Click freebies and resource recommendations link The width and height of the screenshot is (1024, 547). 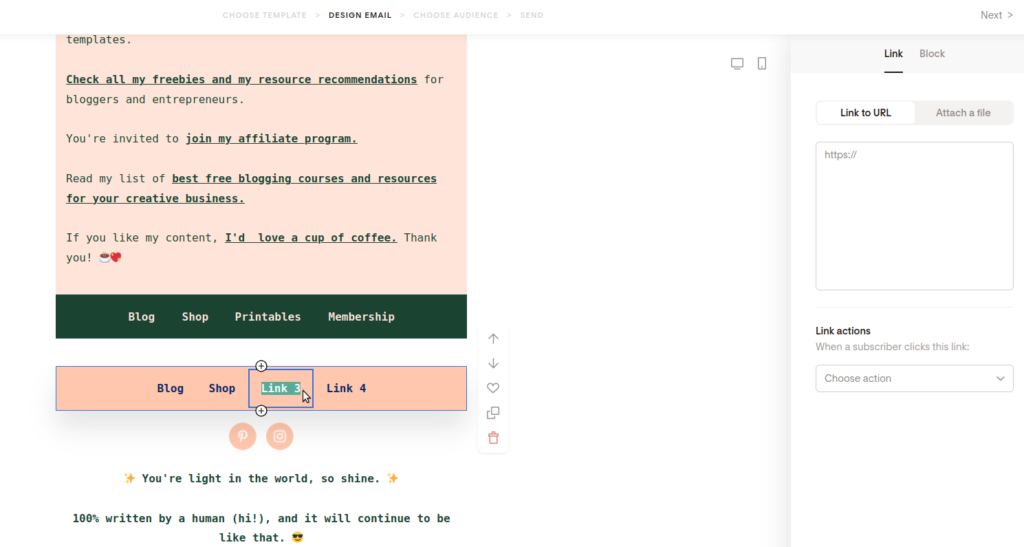click(x=241, y=80)
